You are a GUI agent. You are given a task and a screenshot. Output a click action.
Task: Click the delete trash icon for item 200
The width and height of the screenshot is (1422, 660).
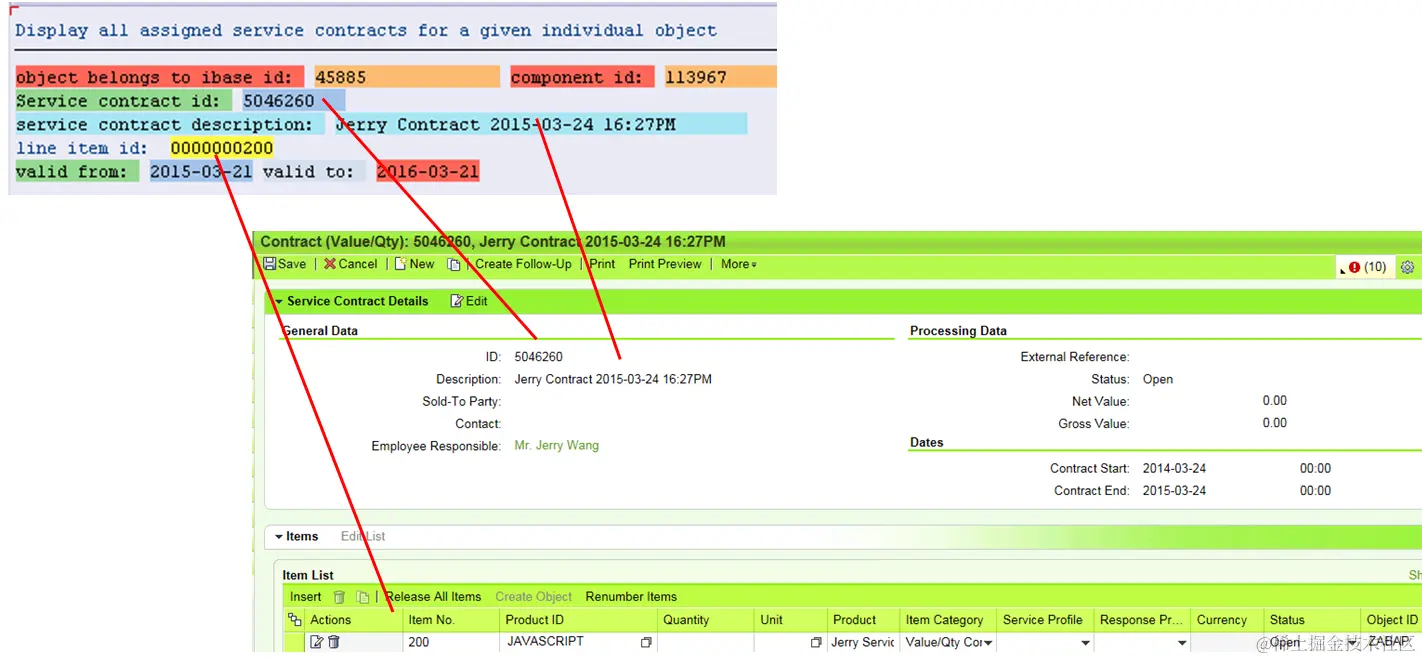[334, 642]
